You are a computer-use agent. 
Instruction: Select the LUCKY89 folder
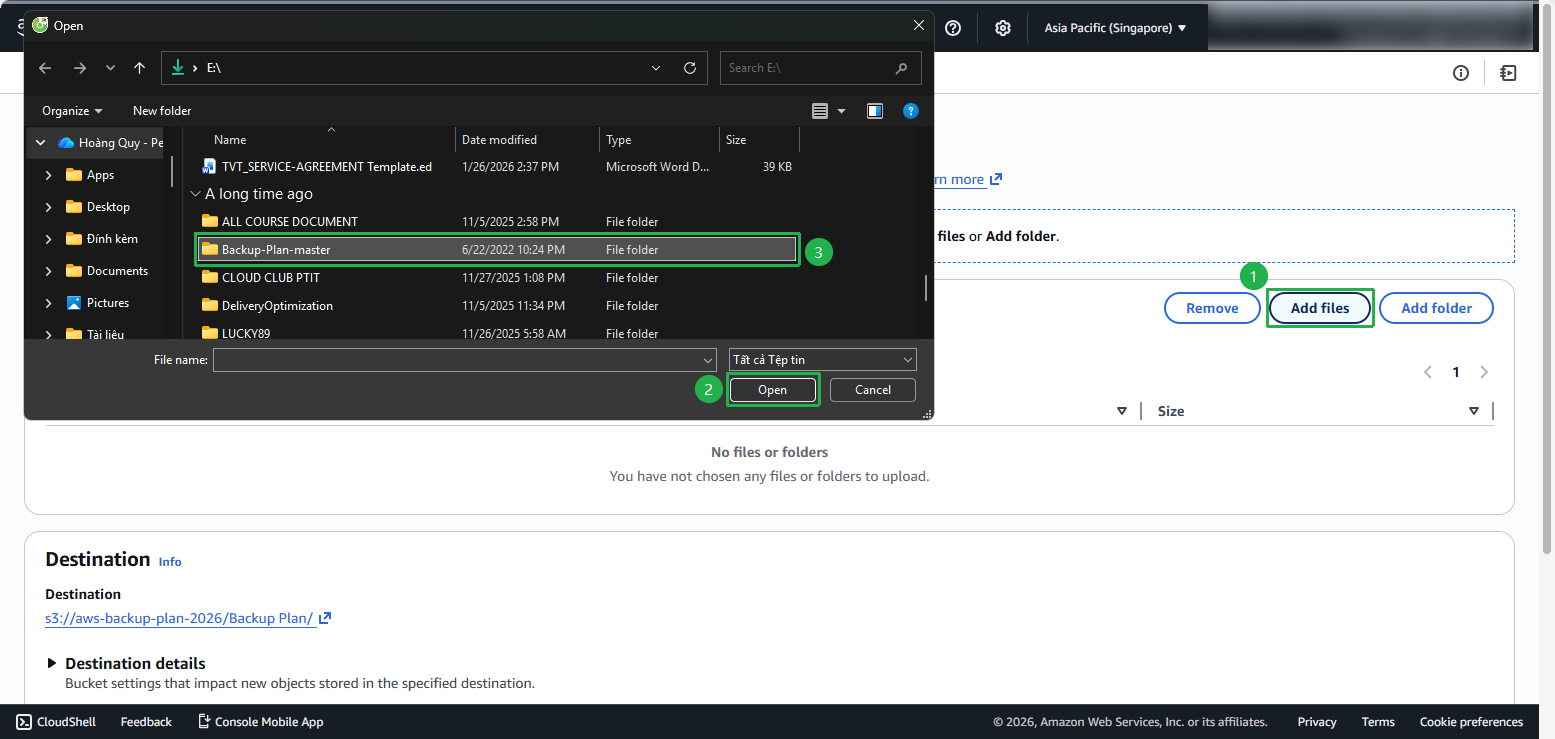497,333
